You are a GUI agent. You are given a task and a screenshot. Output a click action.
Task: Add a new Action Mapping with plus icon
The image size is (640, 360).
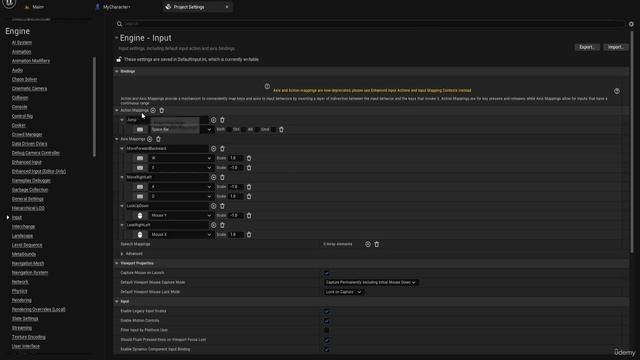153,110
